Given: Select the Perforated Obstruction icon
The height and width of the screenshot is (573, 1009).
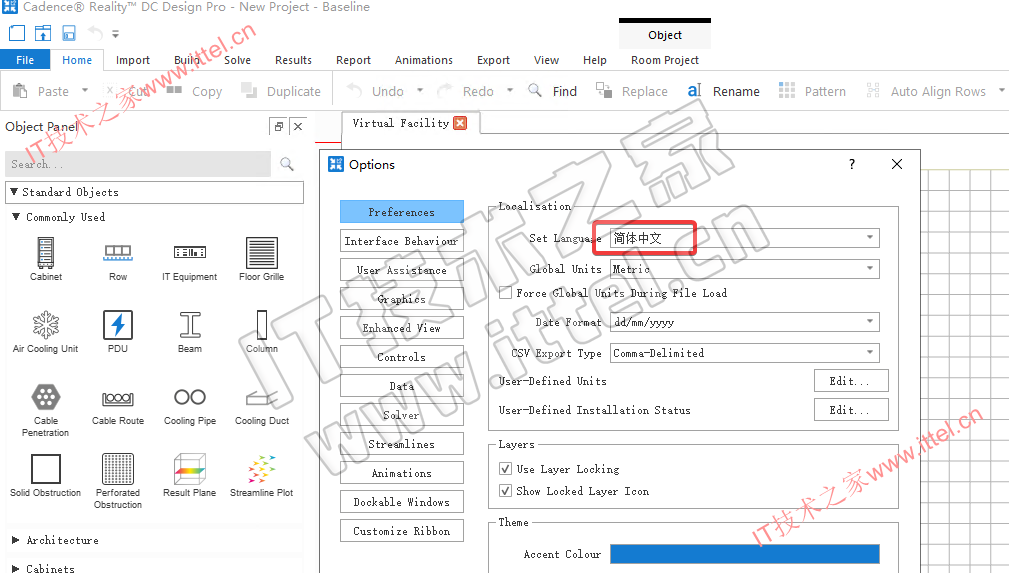Looking at the screenshot, I should 118,469.
